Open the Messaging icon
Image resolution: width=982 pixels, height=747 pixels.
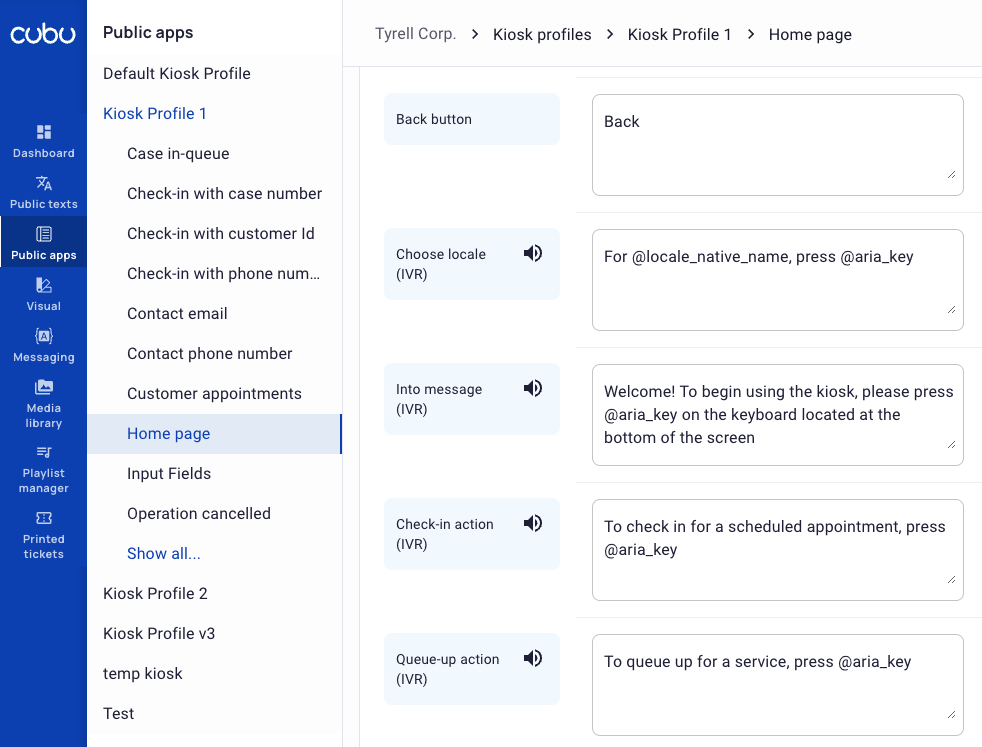[43, 336]
